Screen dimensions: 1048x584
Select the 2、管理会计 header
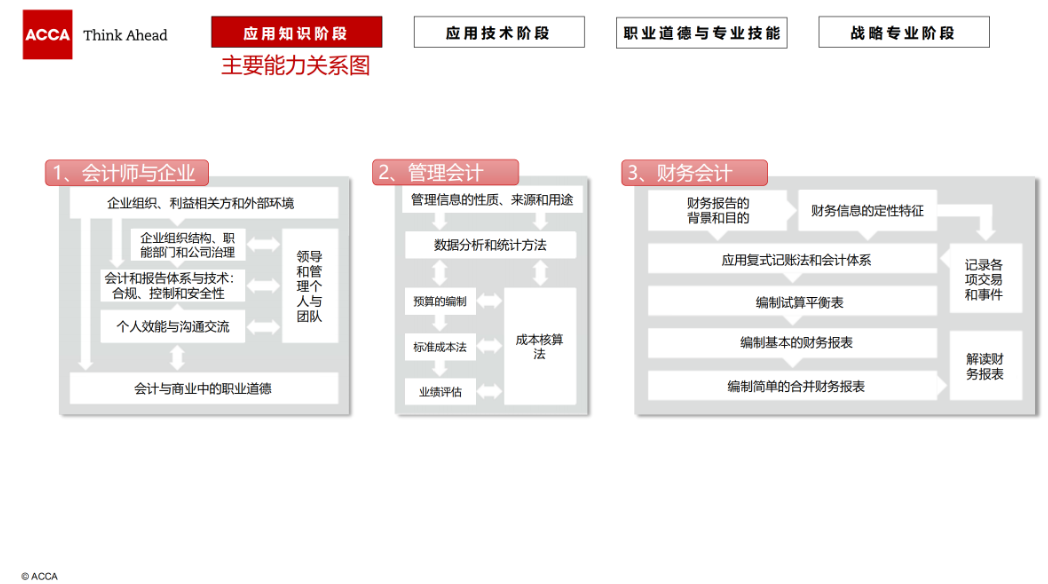[x=445, y=172]
